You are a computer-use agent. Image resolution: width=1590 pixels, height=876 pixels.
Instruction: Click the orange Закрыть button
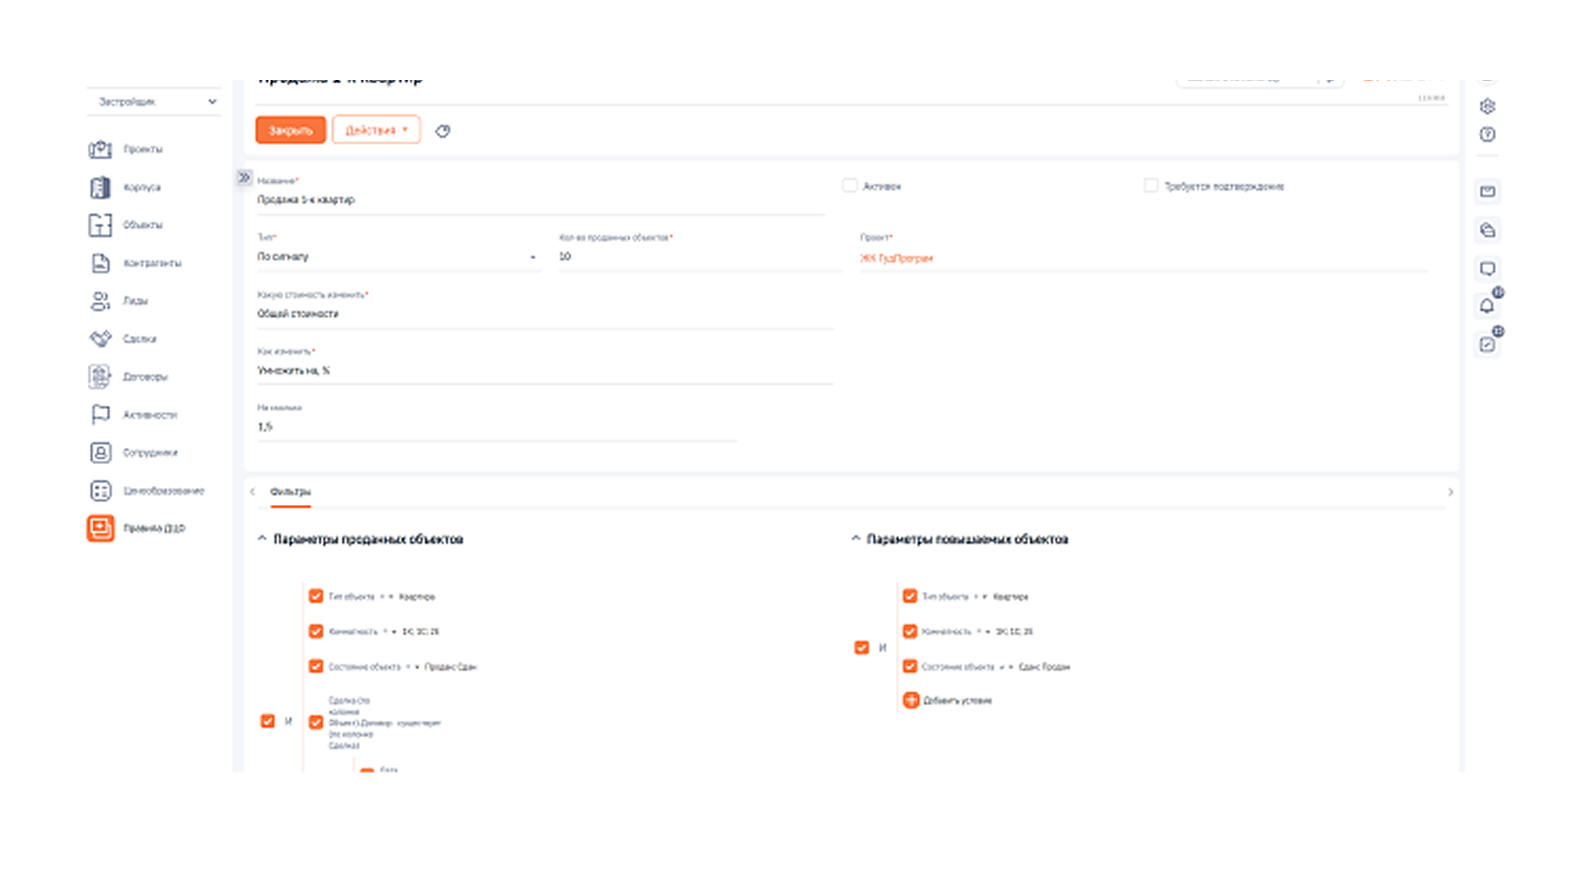click(291, 130)
